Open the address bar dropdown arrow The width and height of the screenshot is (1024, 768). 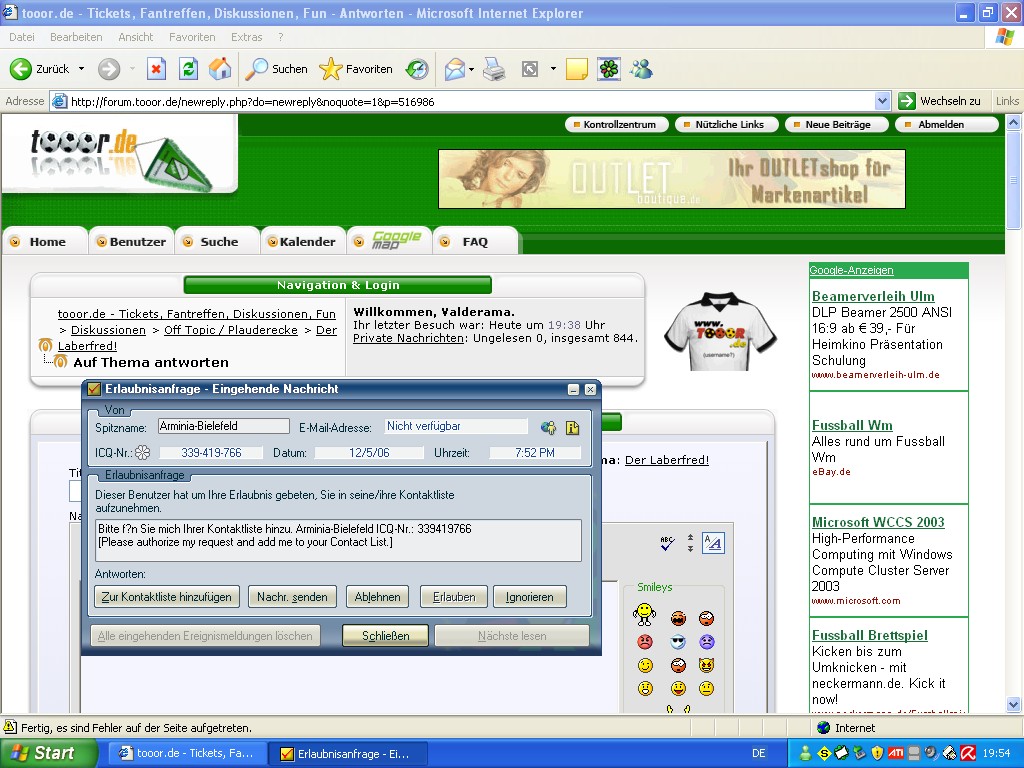[x=882, y=101]
